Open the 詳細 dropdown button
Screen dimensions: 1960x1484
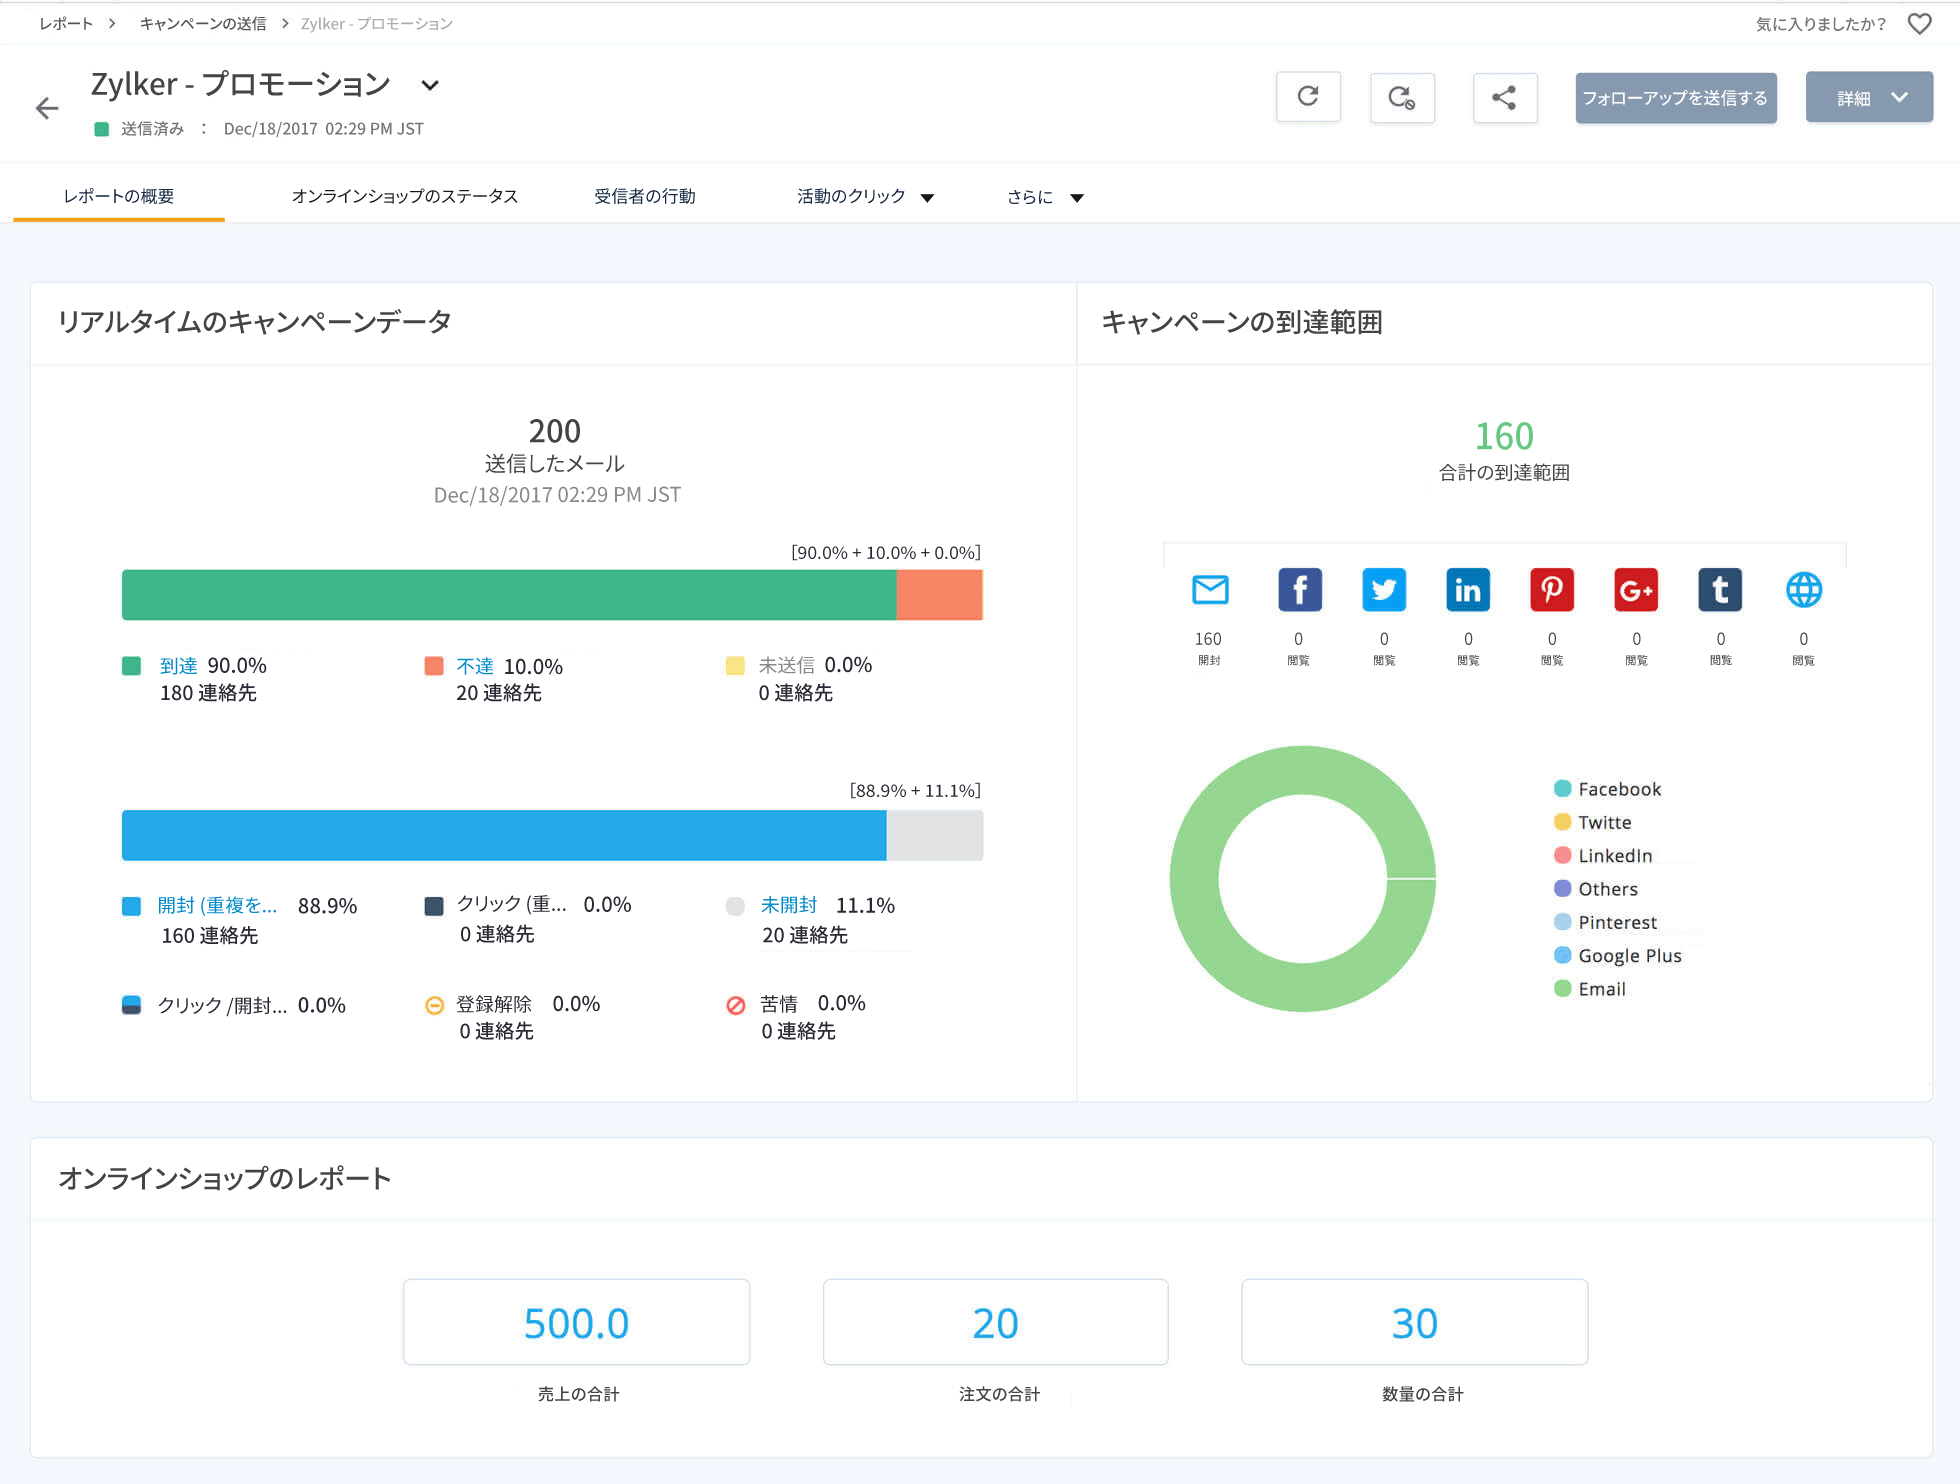coord(1868,97)
